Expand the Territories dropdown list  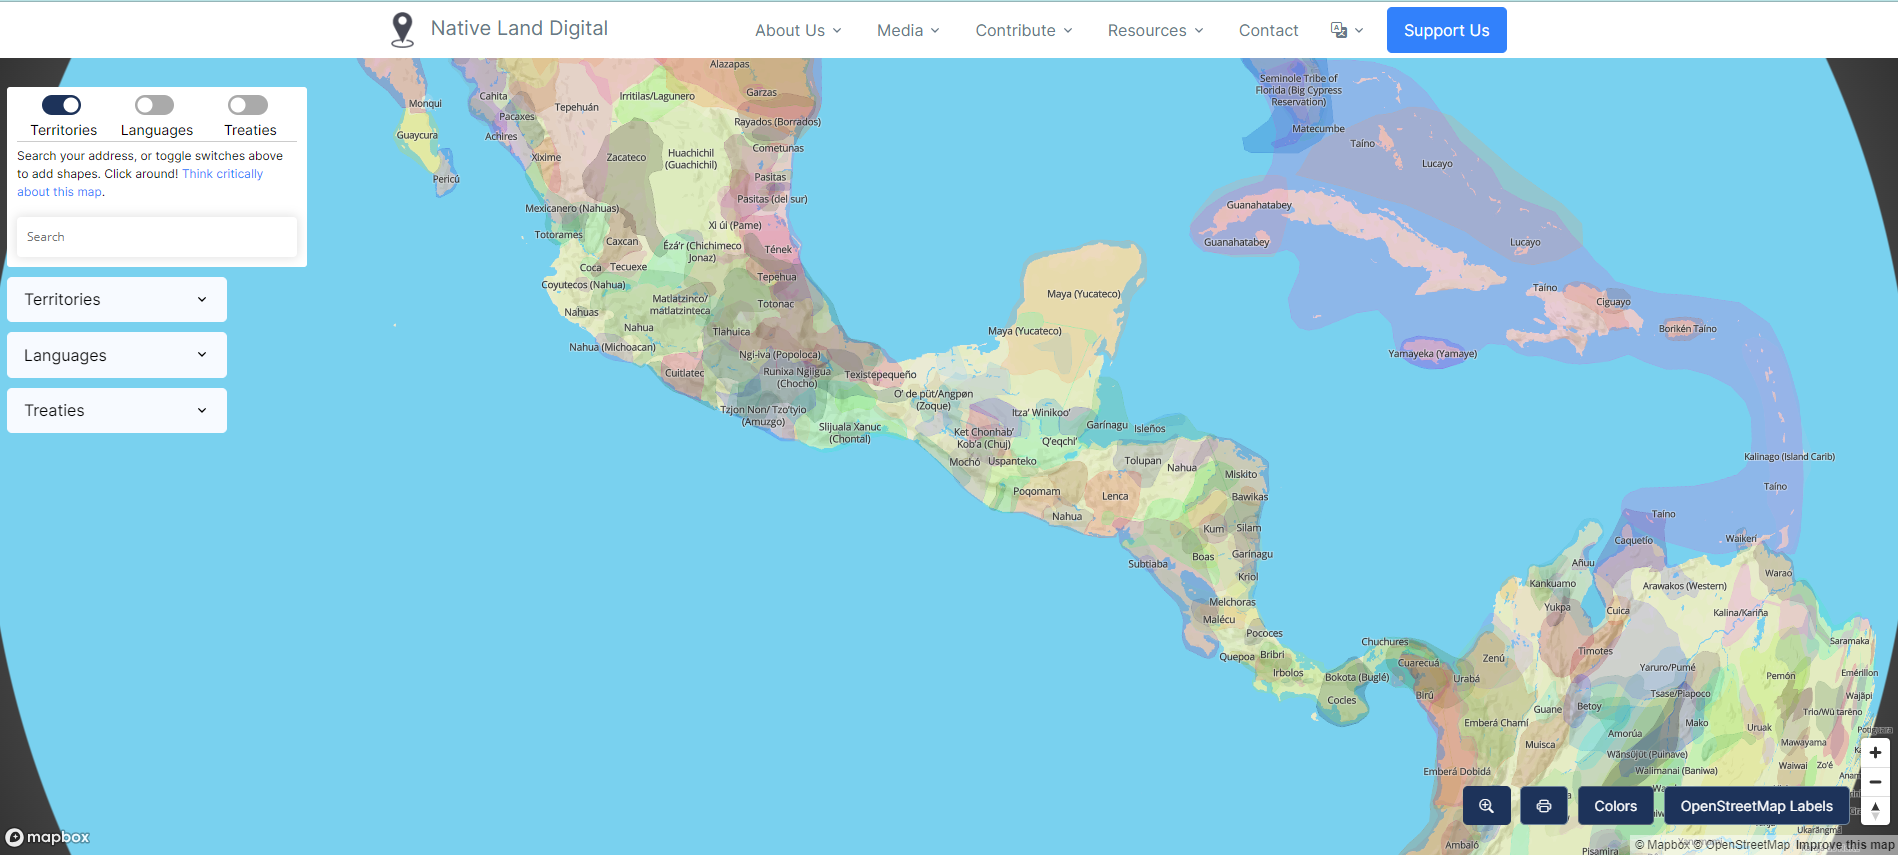[117, 299]
